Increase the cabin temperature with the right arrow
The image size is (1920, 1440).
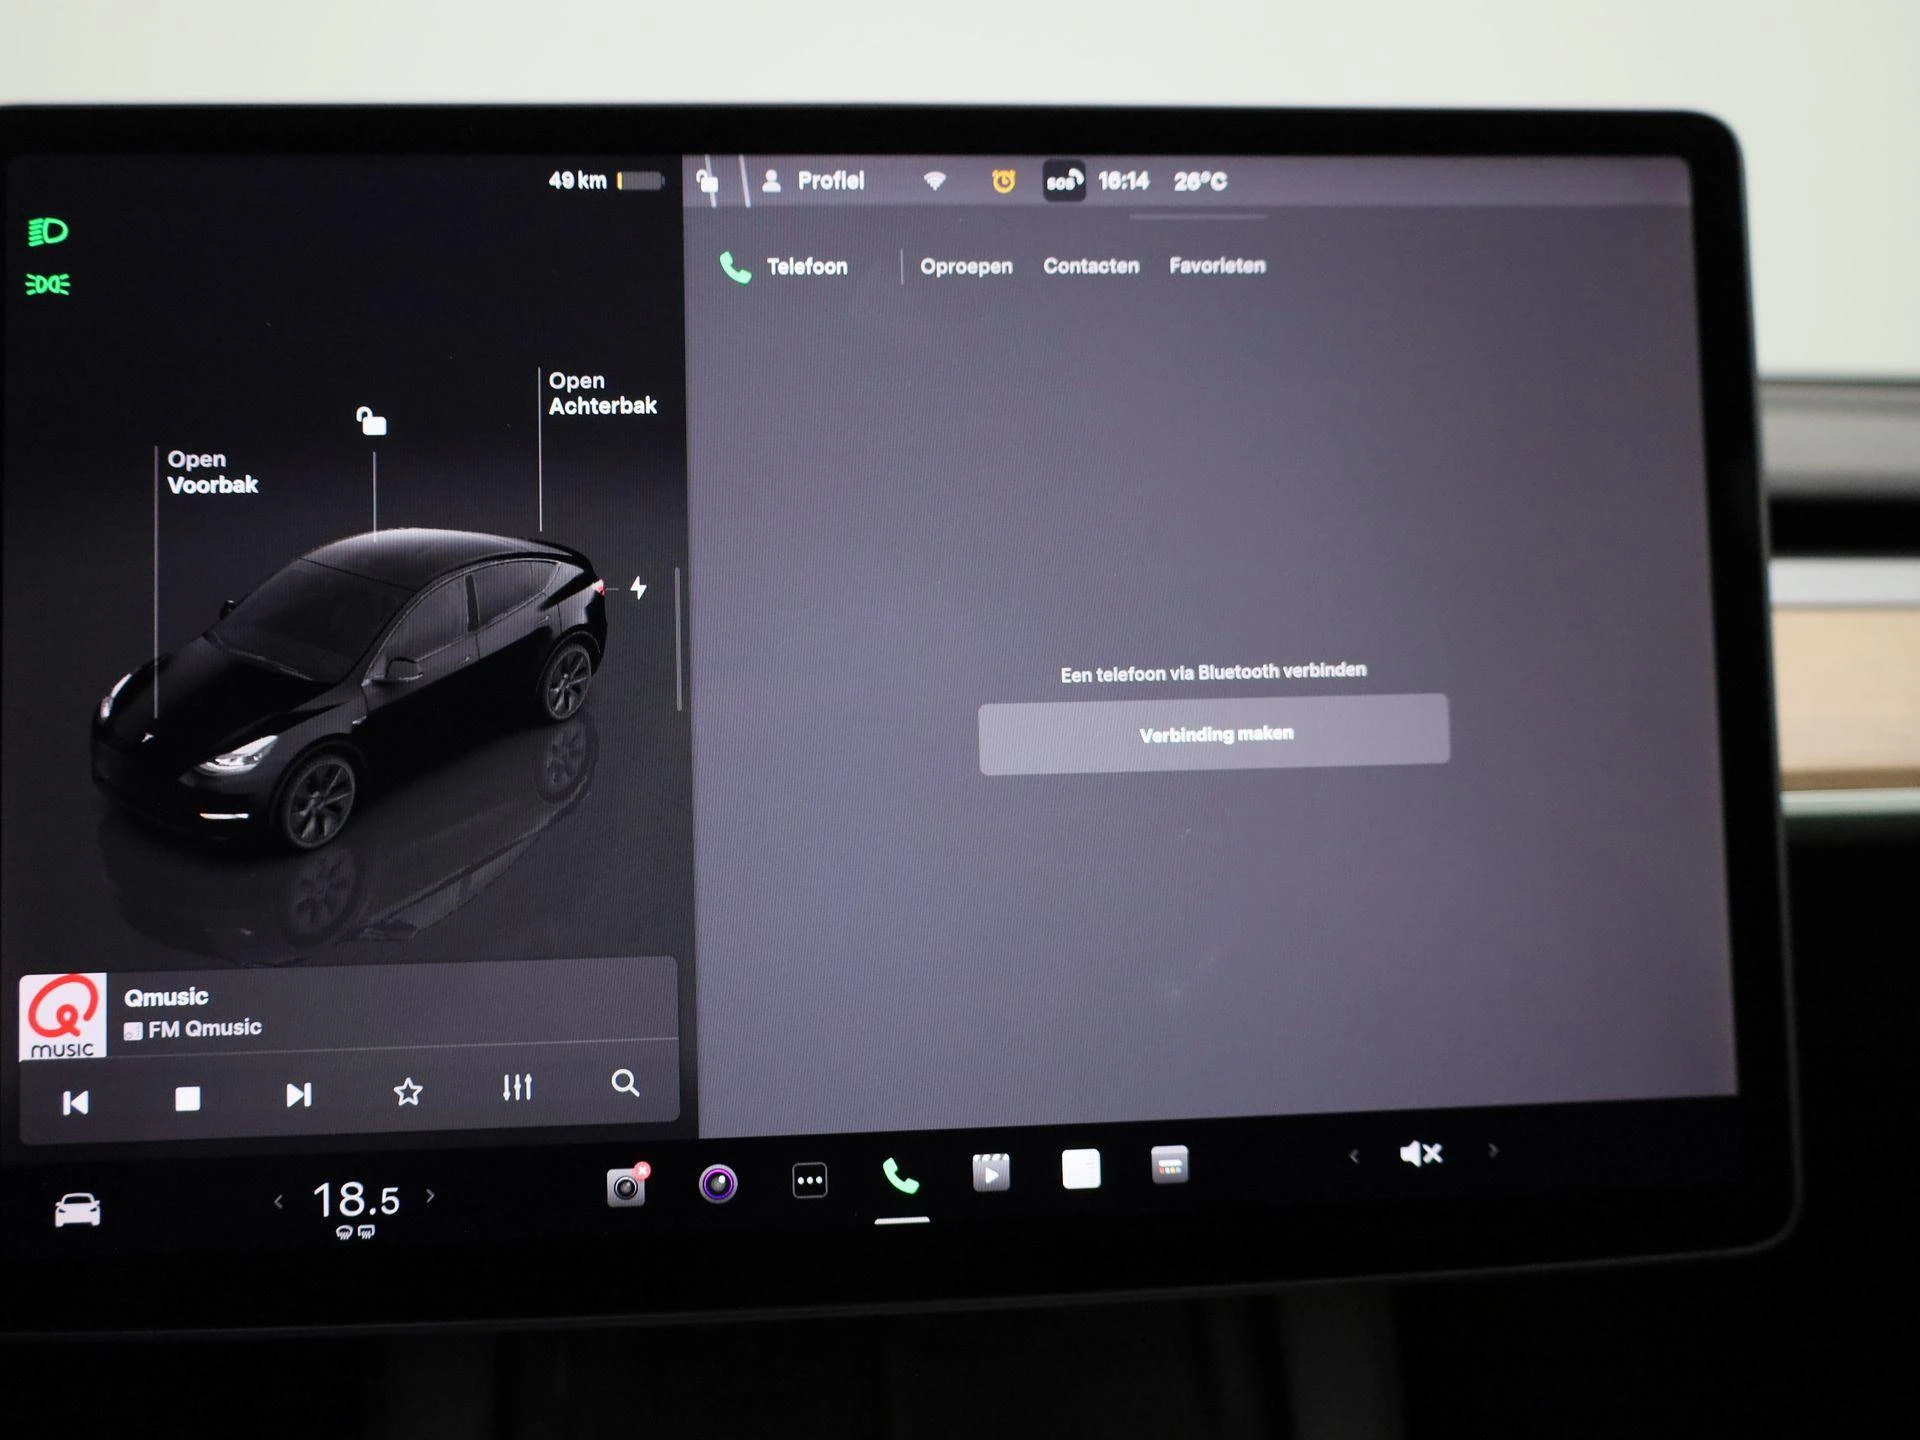[x=431, y=1195]
